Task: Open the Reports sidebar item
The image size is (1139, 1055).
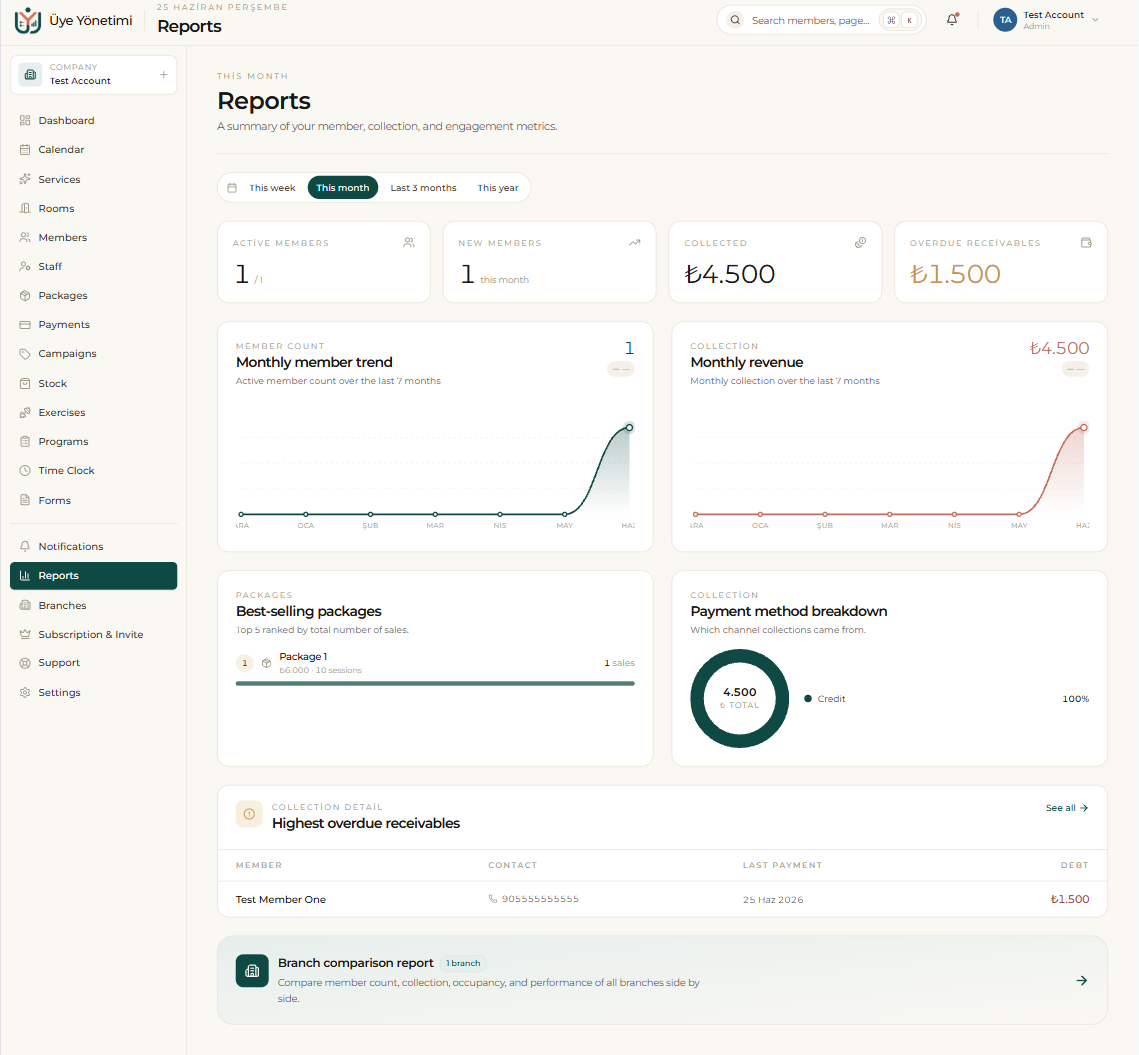Action: [x=94, y=575]
